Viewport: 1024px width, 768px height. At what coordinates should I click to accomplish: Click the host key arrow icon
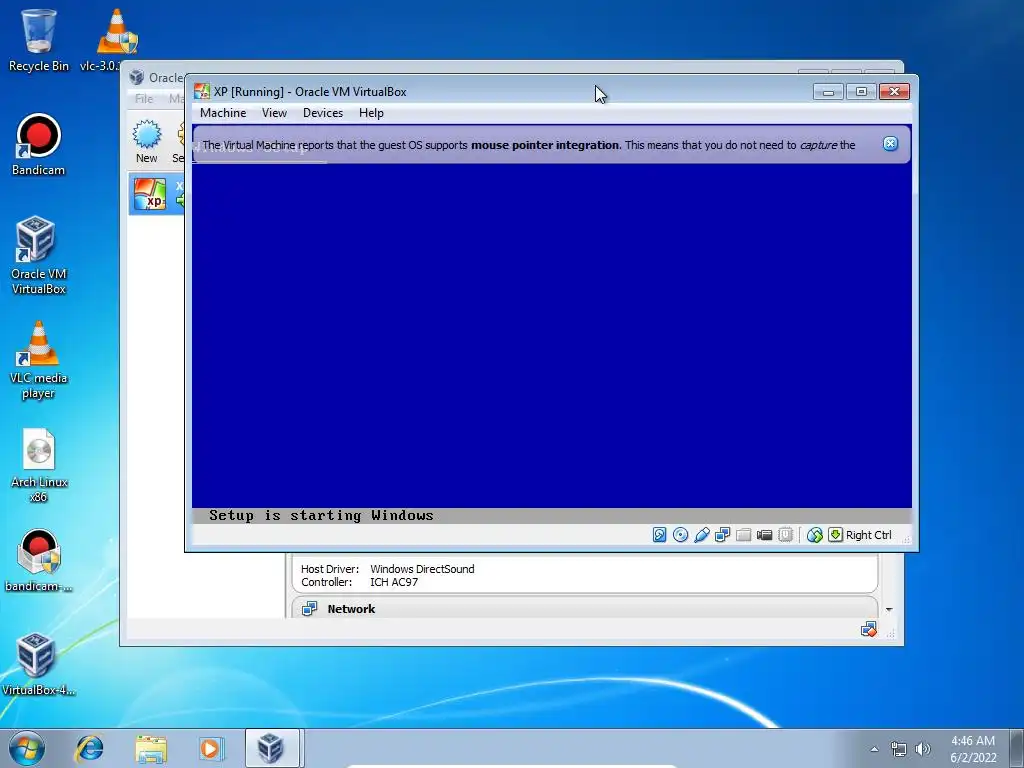coord(835,535)
